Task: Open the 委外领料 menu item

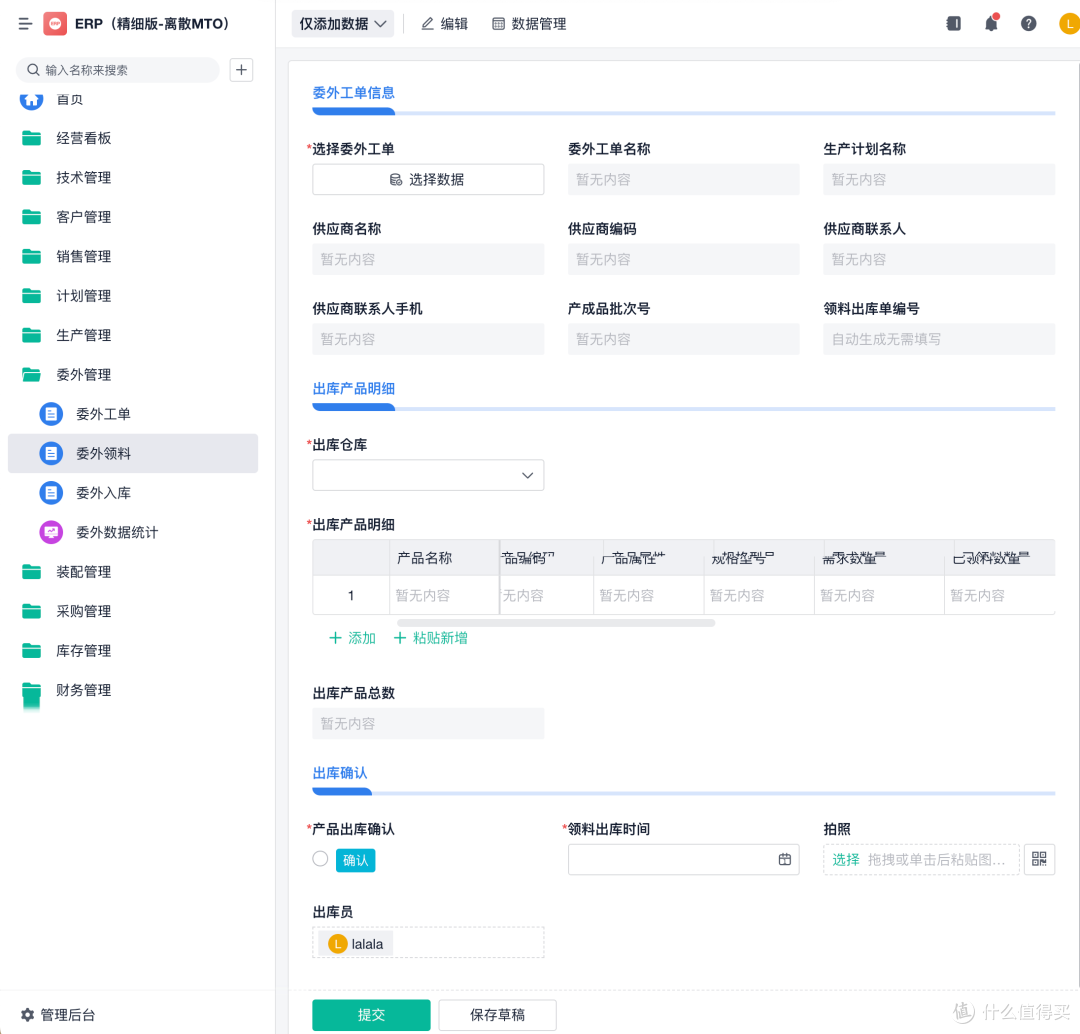Action: 133,453
